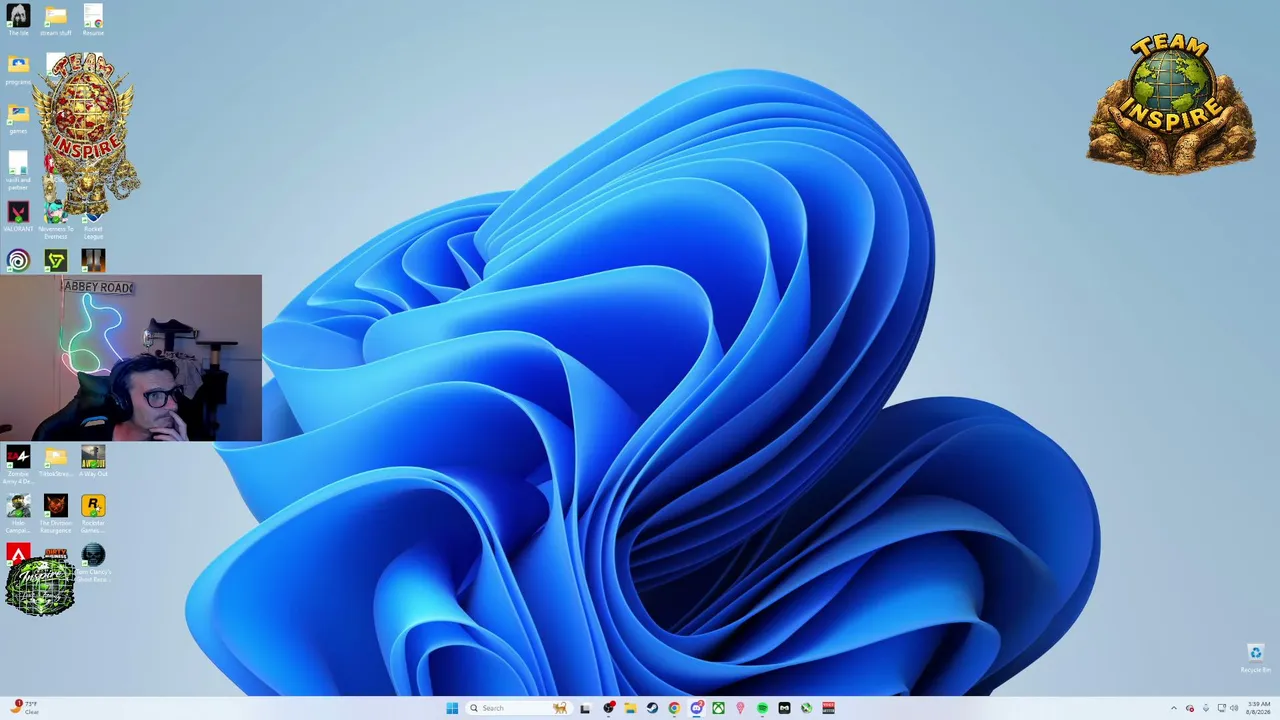Select The Division Resurgence desktop shortcut
This screenshot has width=1280, height=720.
click(56, 513)
